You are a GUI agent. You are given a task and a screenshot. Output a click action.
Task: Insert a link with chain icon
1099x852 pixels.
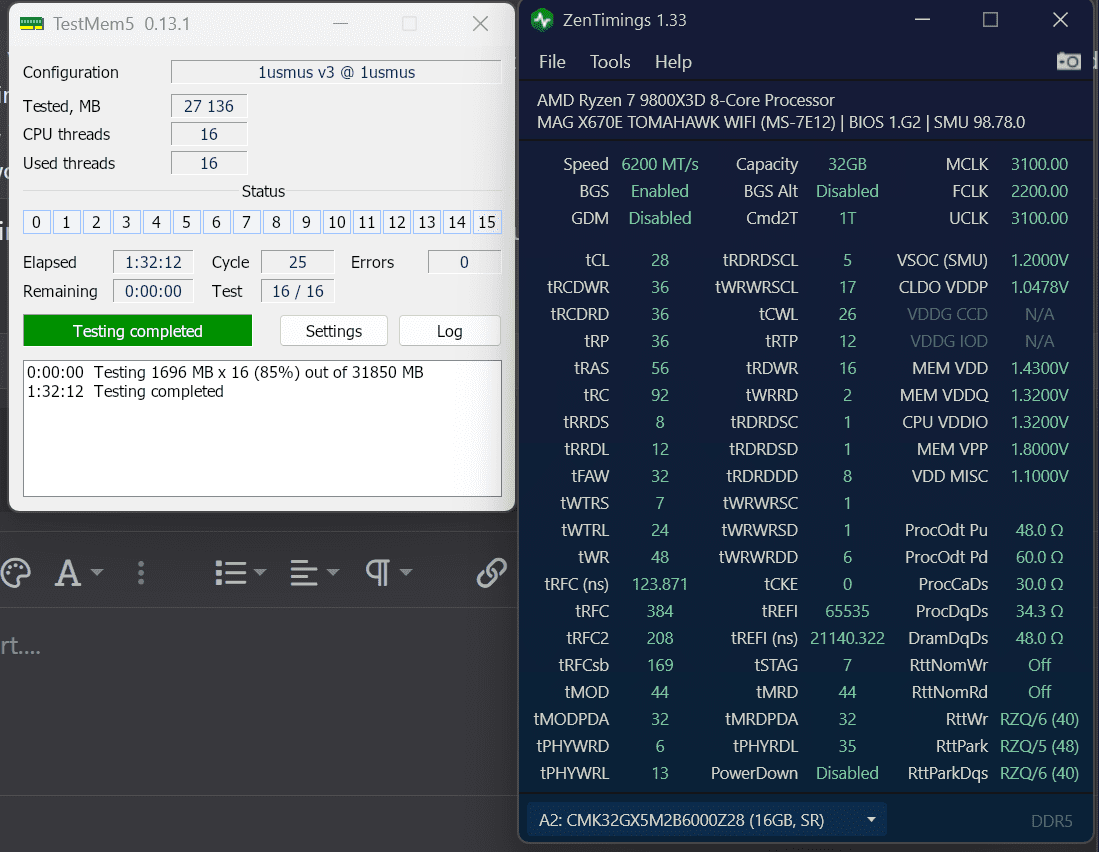click(491, 572)
